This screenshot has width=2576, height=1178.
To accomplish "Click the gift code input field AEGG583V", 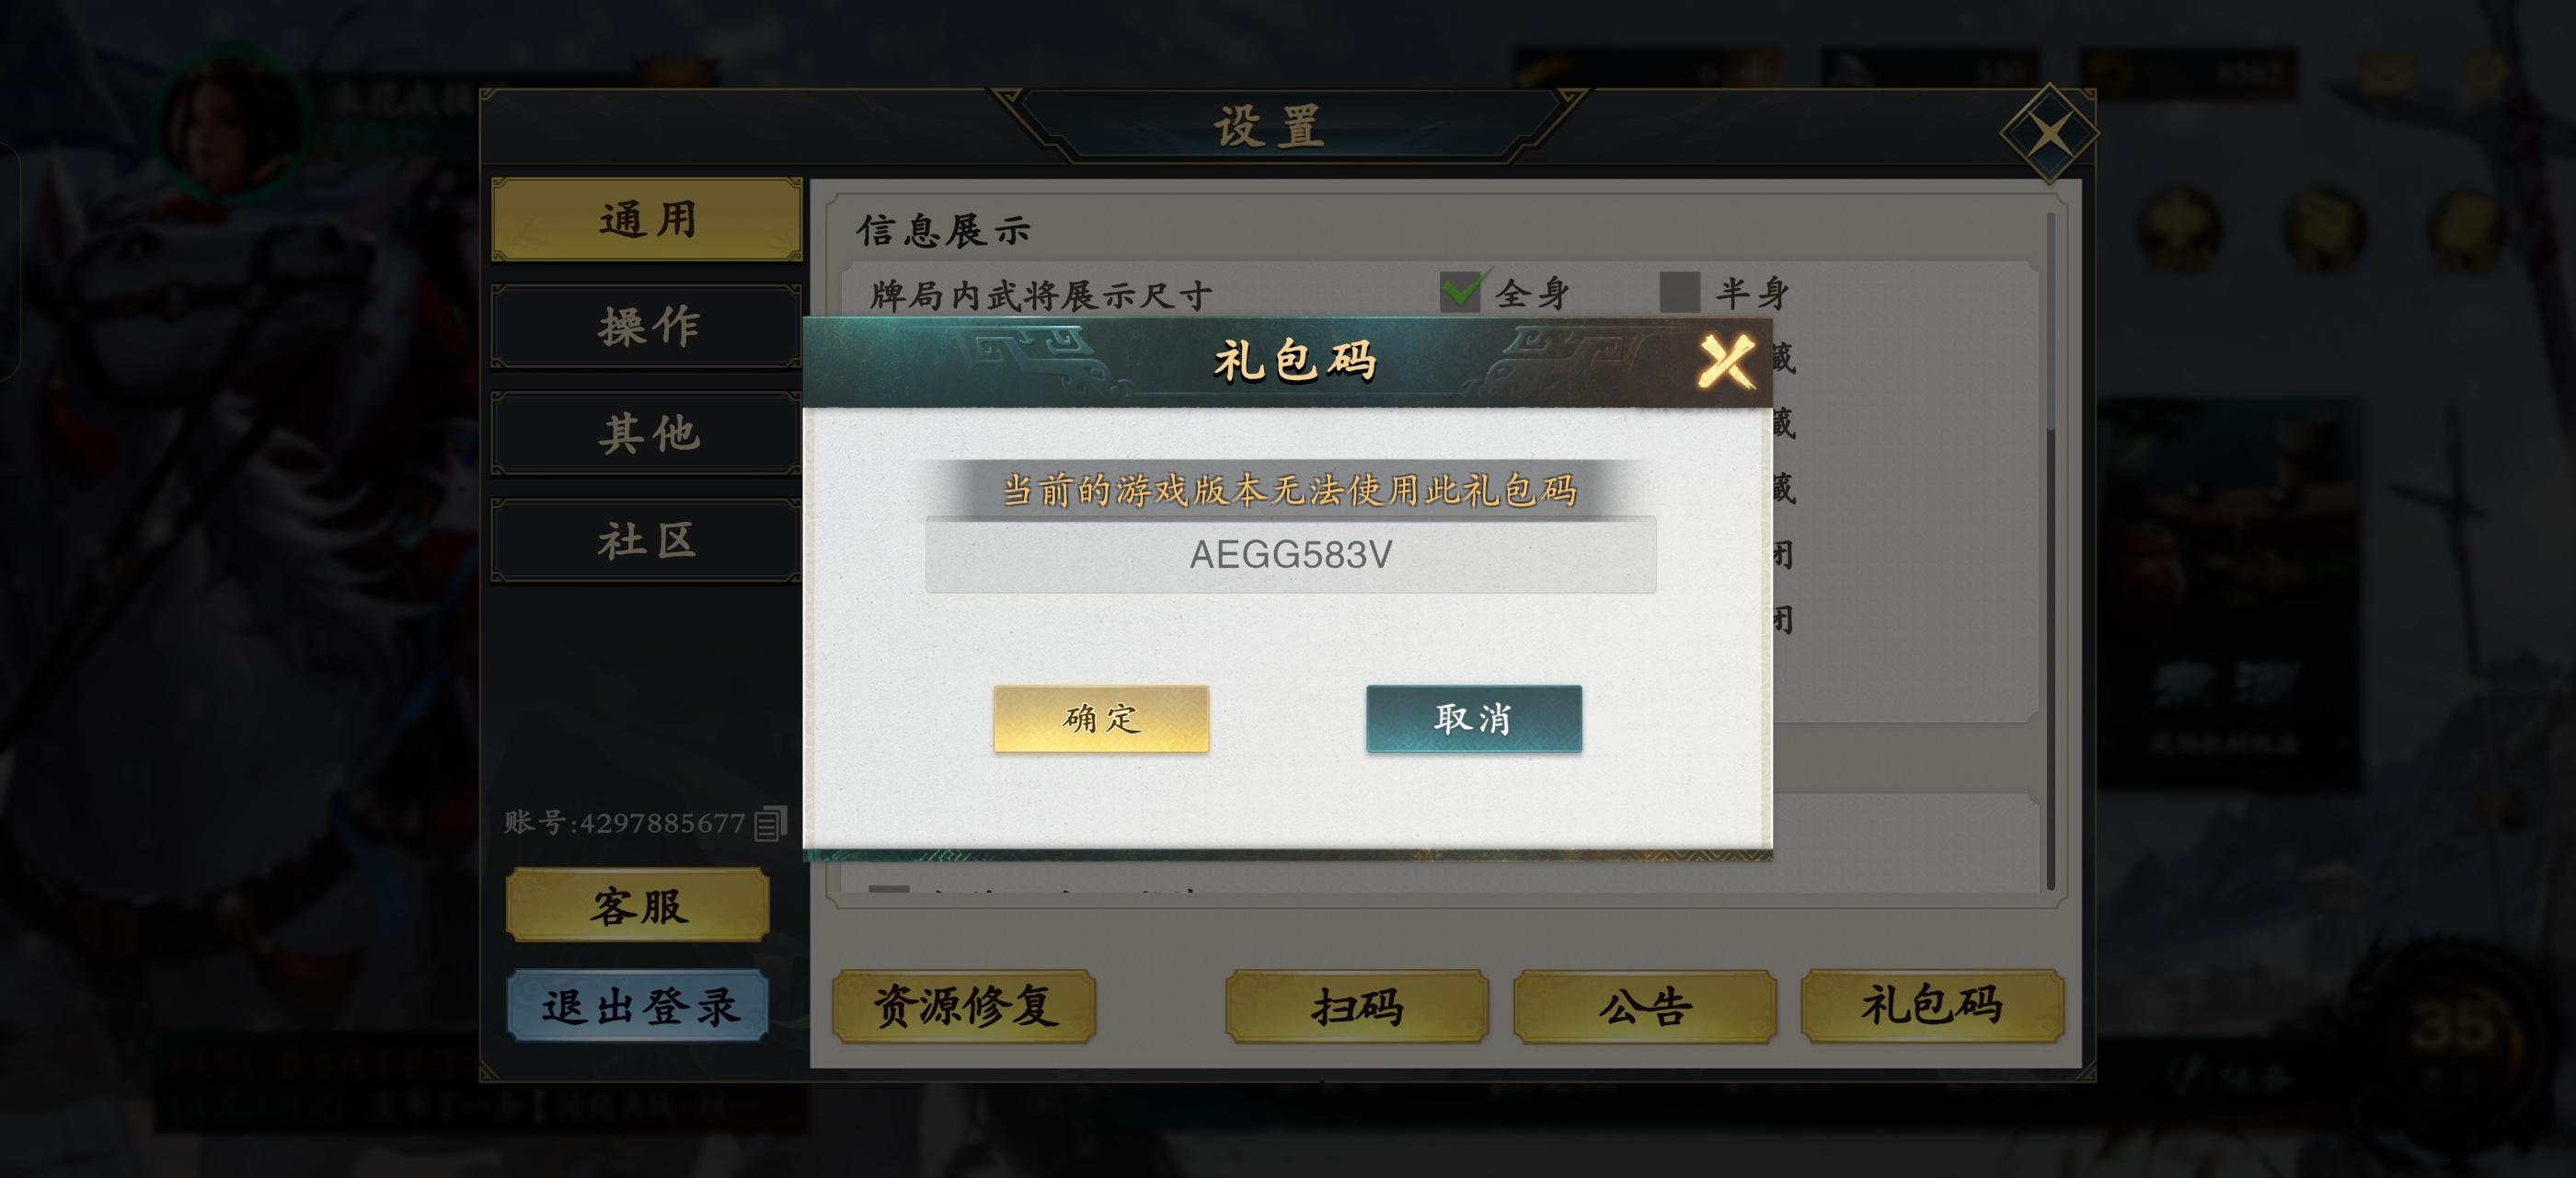I will [x=1290, y=555].
